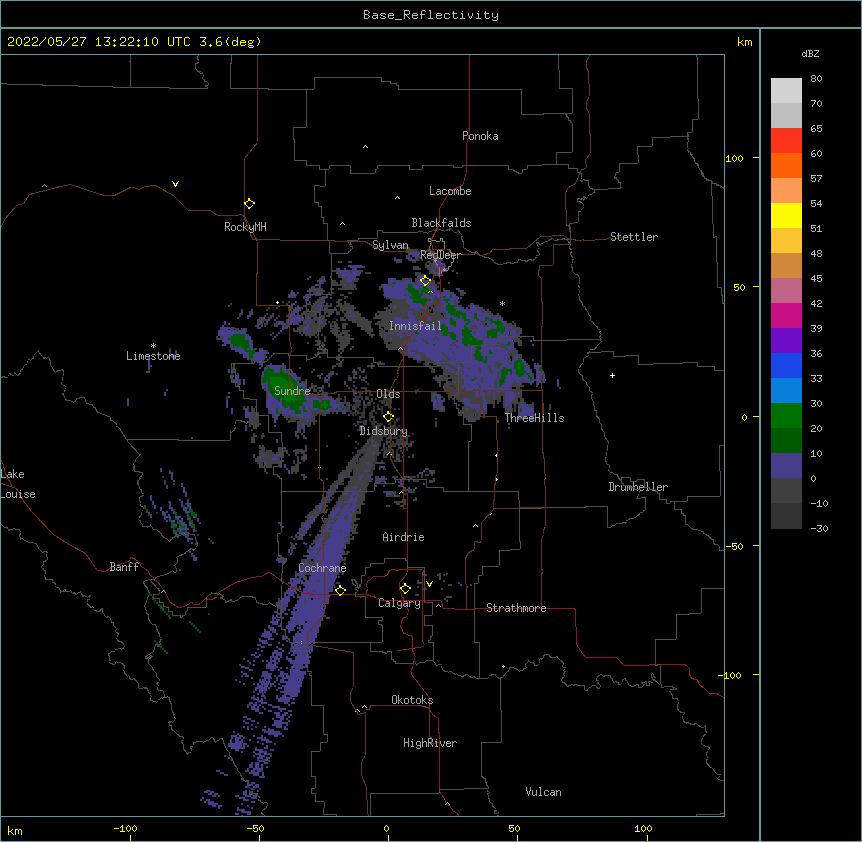Screen dimensions: 862x842
Task: Click the Lake Louise label
Action: coord(18,484)
